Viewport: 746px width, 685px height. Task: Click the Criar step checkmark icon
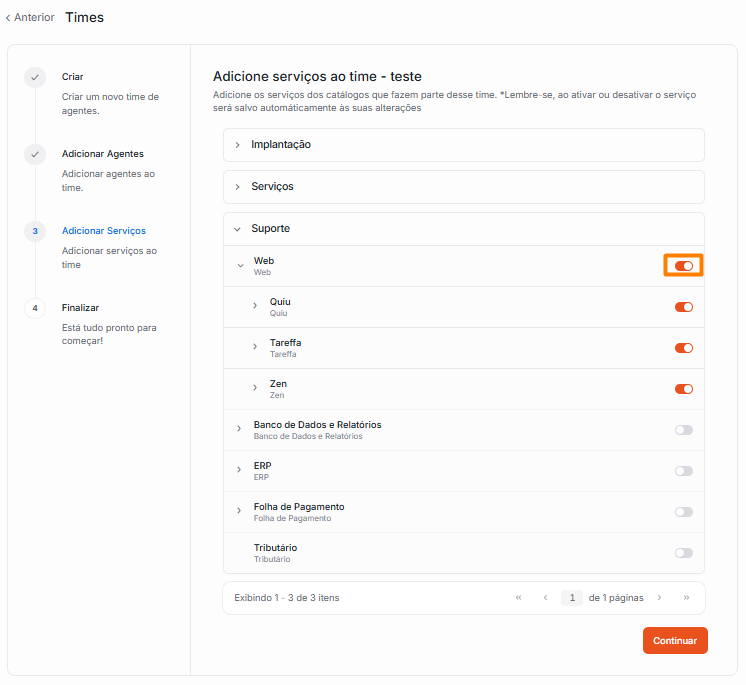(35, 77)
